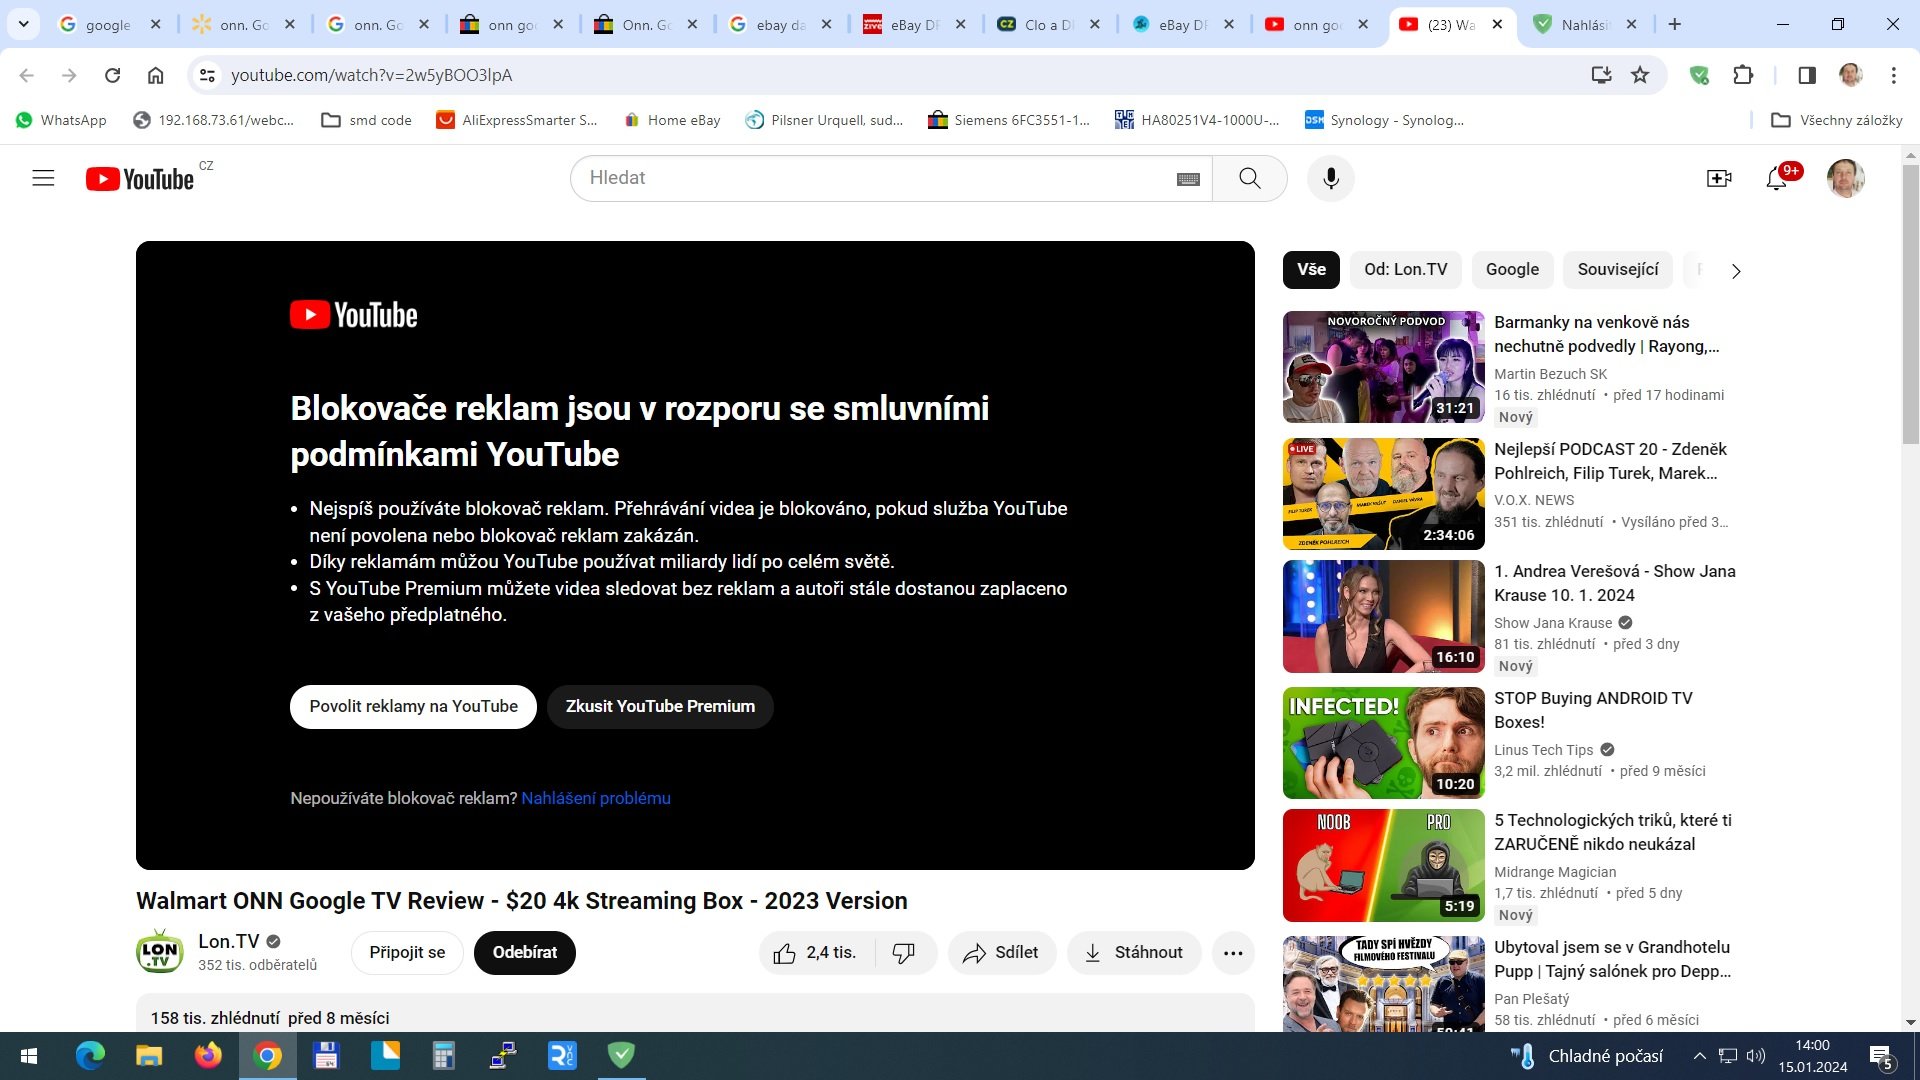Screen dimensions: 1920x1080
Task: Open tab search dropdown arrow in Chrome
Action: pos(23,24)
